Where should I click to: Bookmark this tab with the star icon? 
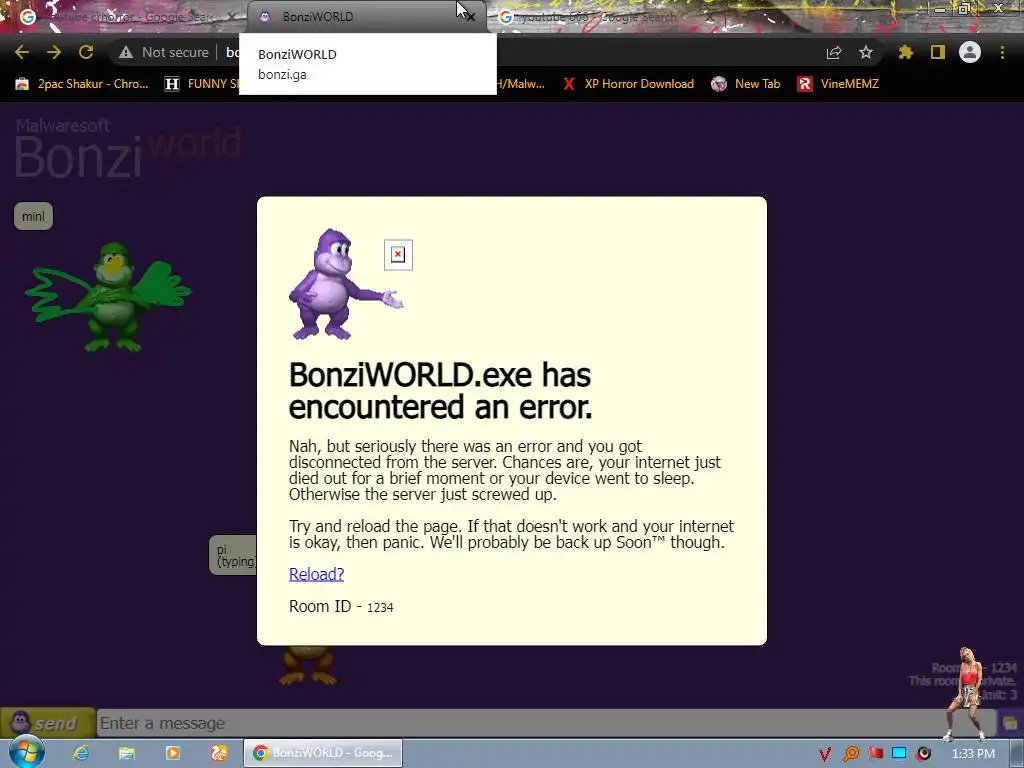[866, 52]
